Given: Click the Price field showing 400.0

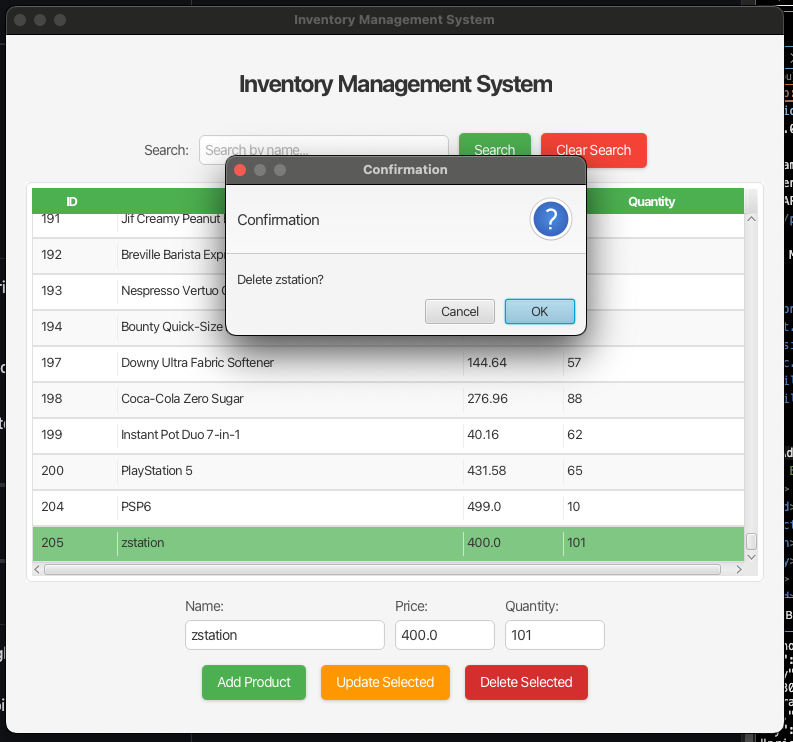Looking at the screenshot, I should pos(445,635).
